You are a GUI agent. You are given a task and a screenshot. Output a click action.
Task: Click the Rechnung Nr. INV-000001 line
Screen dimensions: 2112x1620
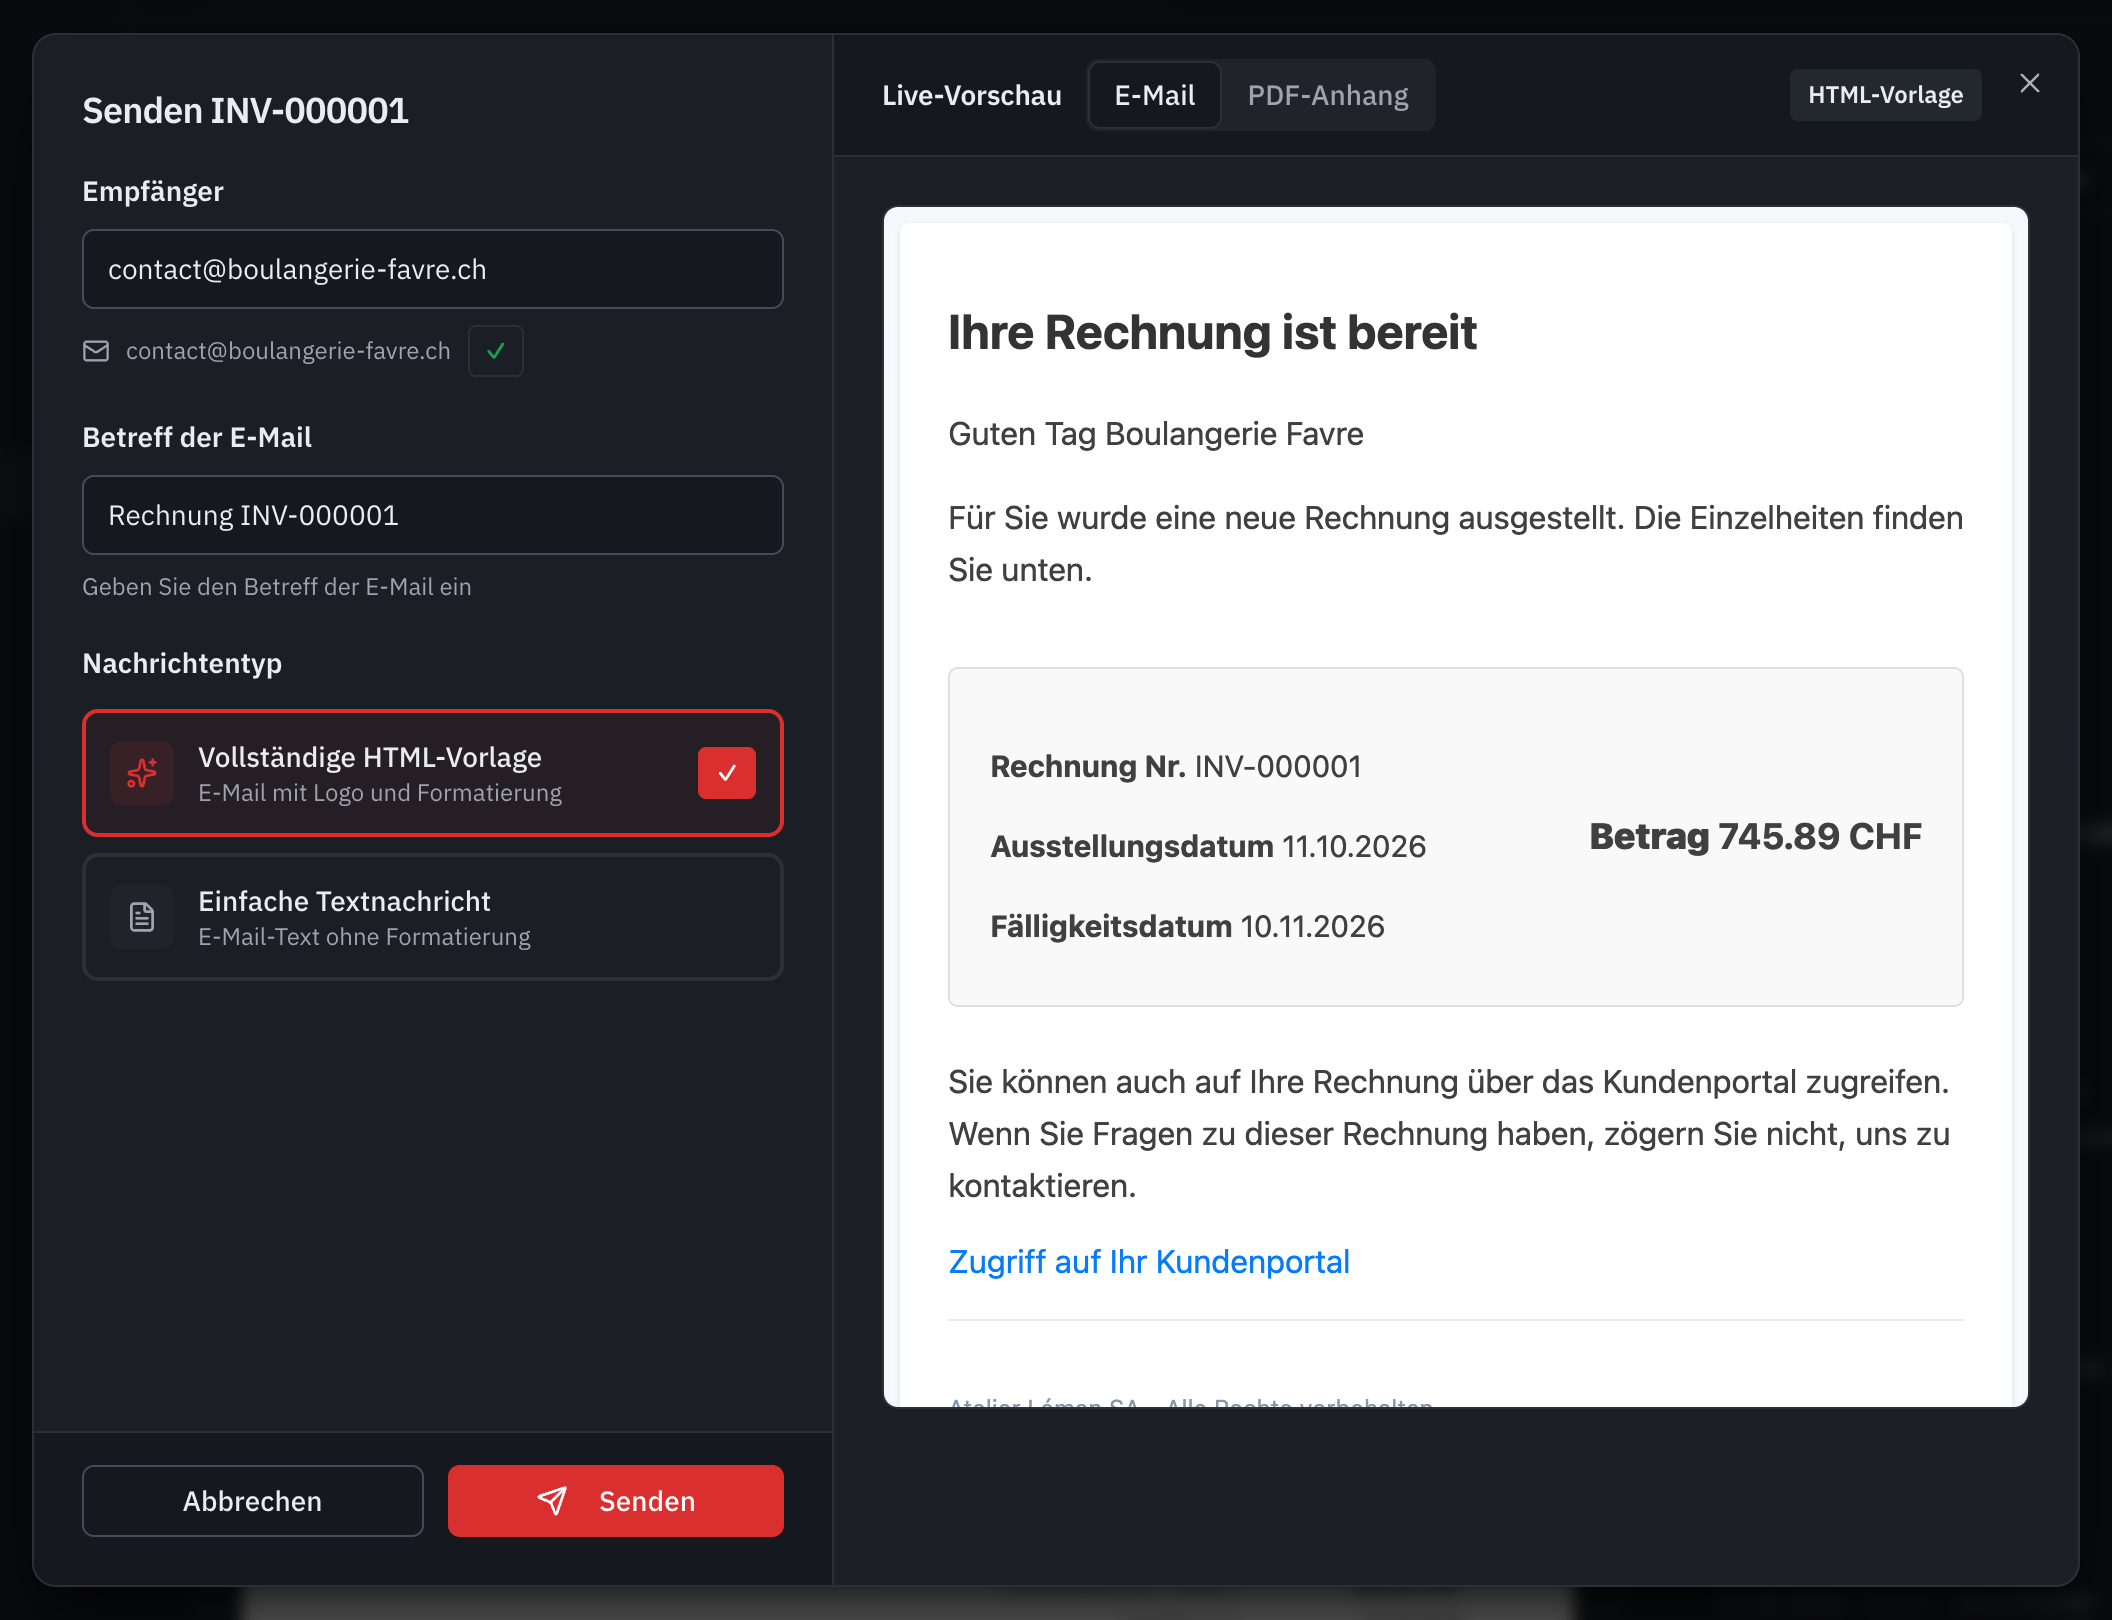(x=1176, y=767)
